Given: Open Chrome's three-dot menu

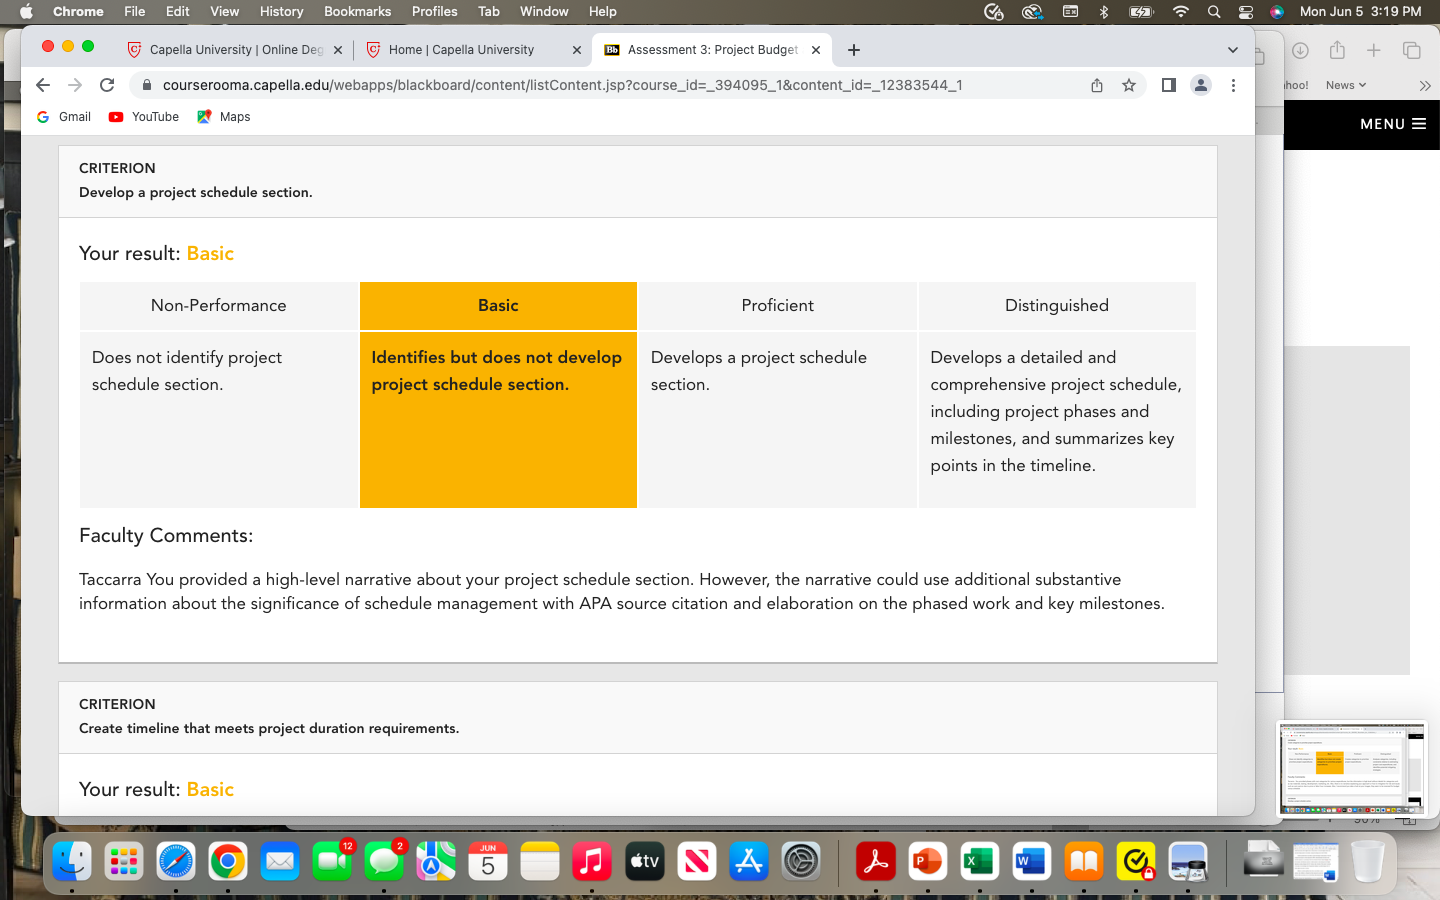Looking at the screenshot, I should pyautogui.click(x=1233, y=85).
